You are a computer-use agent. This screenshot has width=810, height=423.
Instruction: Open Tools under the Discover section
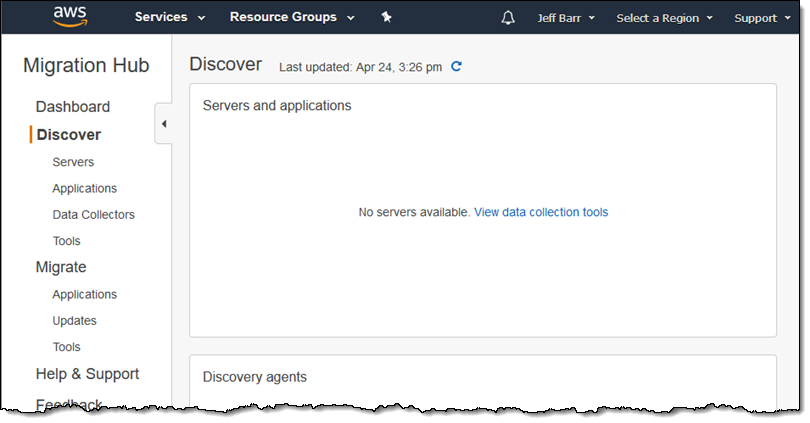click(66, 241)
